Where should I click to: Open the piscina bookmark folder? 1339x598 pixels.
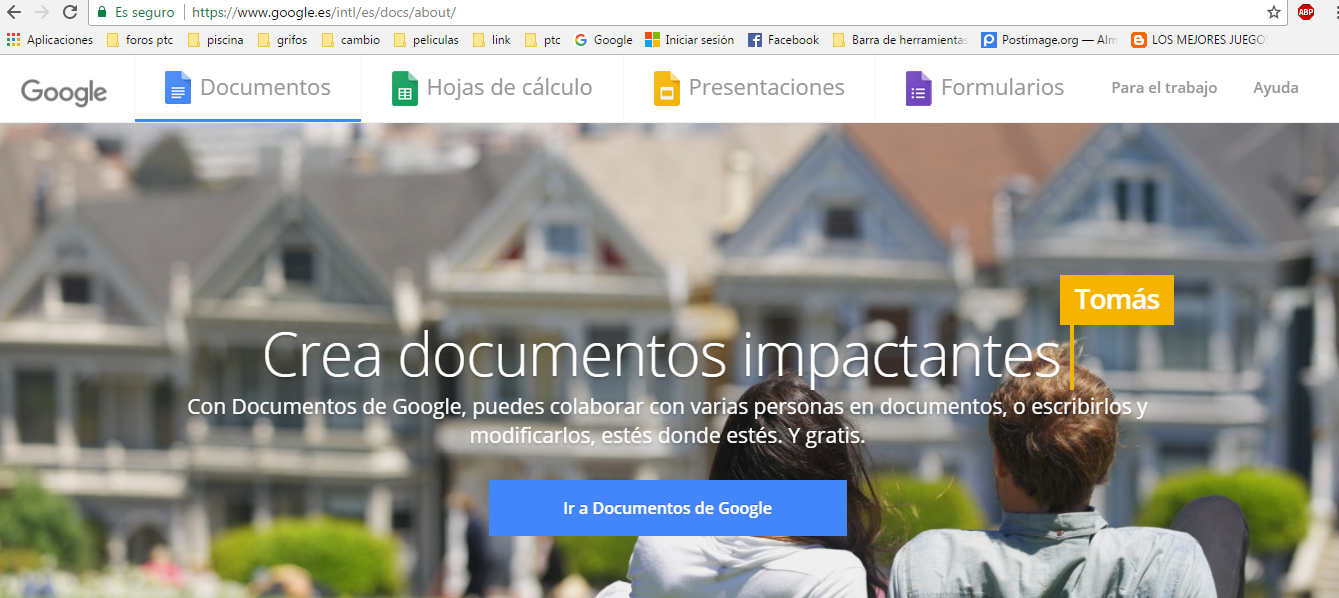coord(215,40)
